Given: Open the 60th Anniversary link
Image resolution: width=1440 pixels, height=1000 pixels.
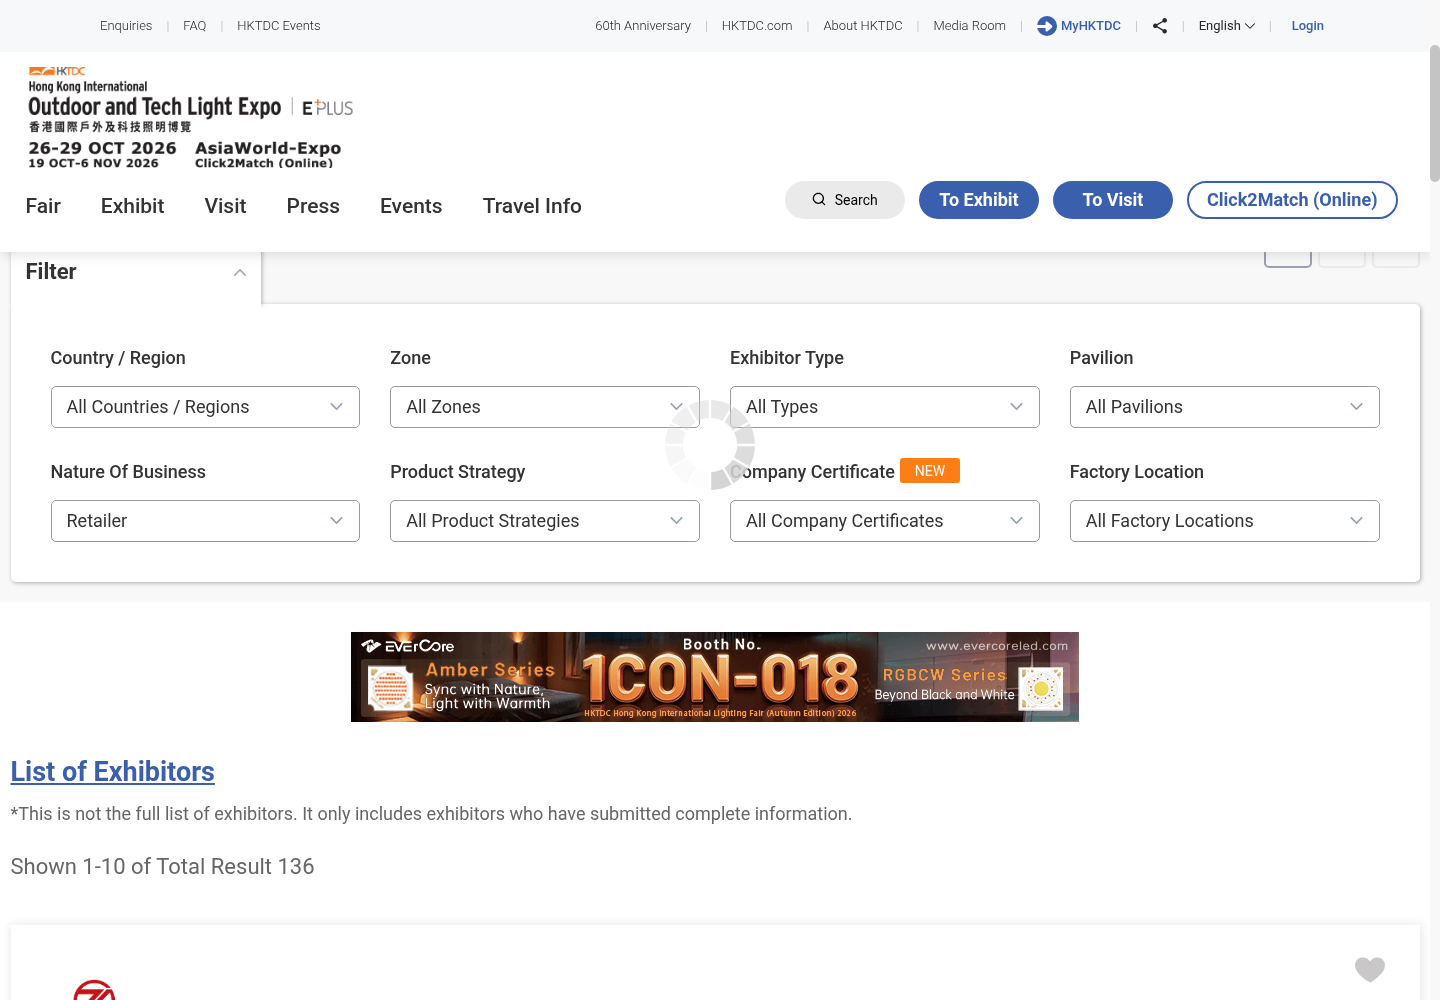Looking at the screenshot, I should pos(643,26).
